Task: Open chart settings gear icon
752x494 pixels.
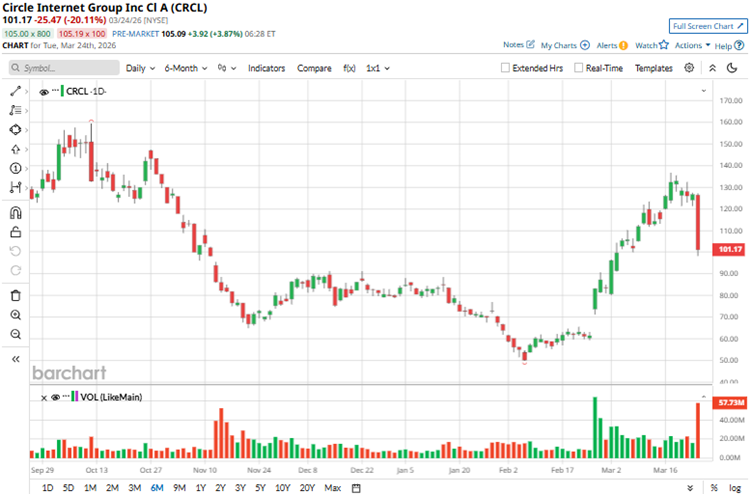Action: 689,68
